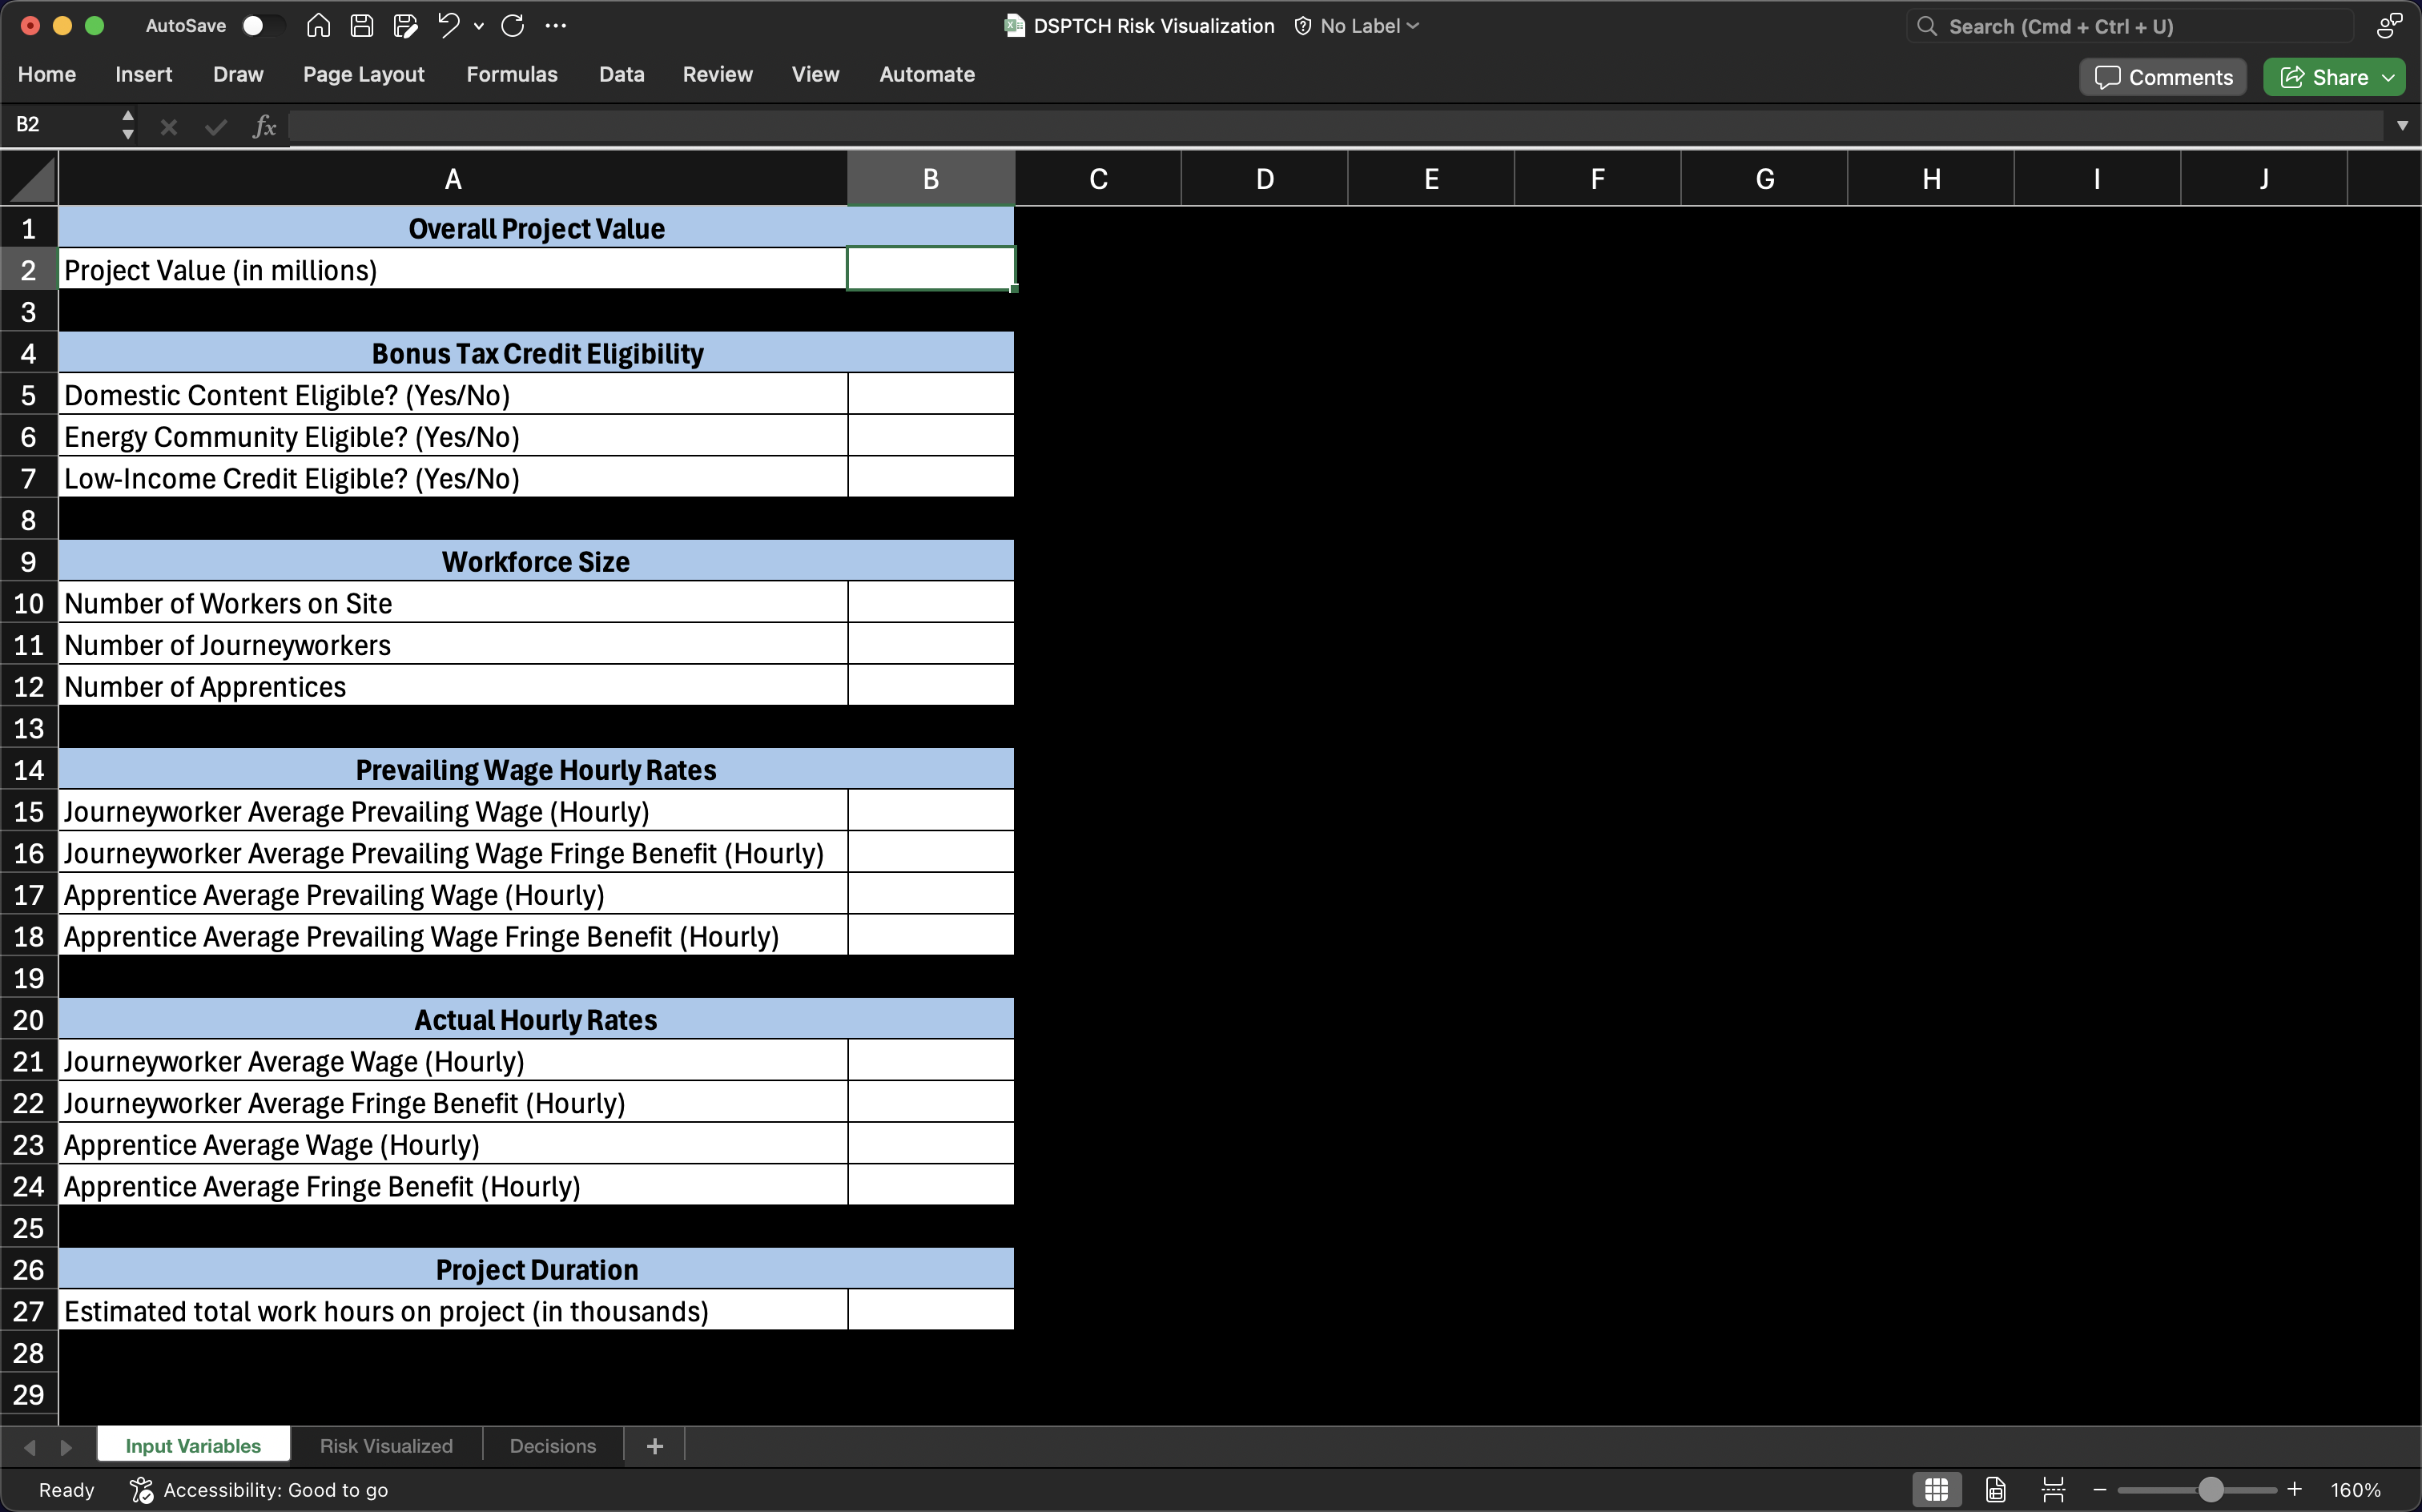This screenshot has height=1512, width=2422.
Task: Toggle AutoSave on or off
Action: [x=258, y=24]
